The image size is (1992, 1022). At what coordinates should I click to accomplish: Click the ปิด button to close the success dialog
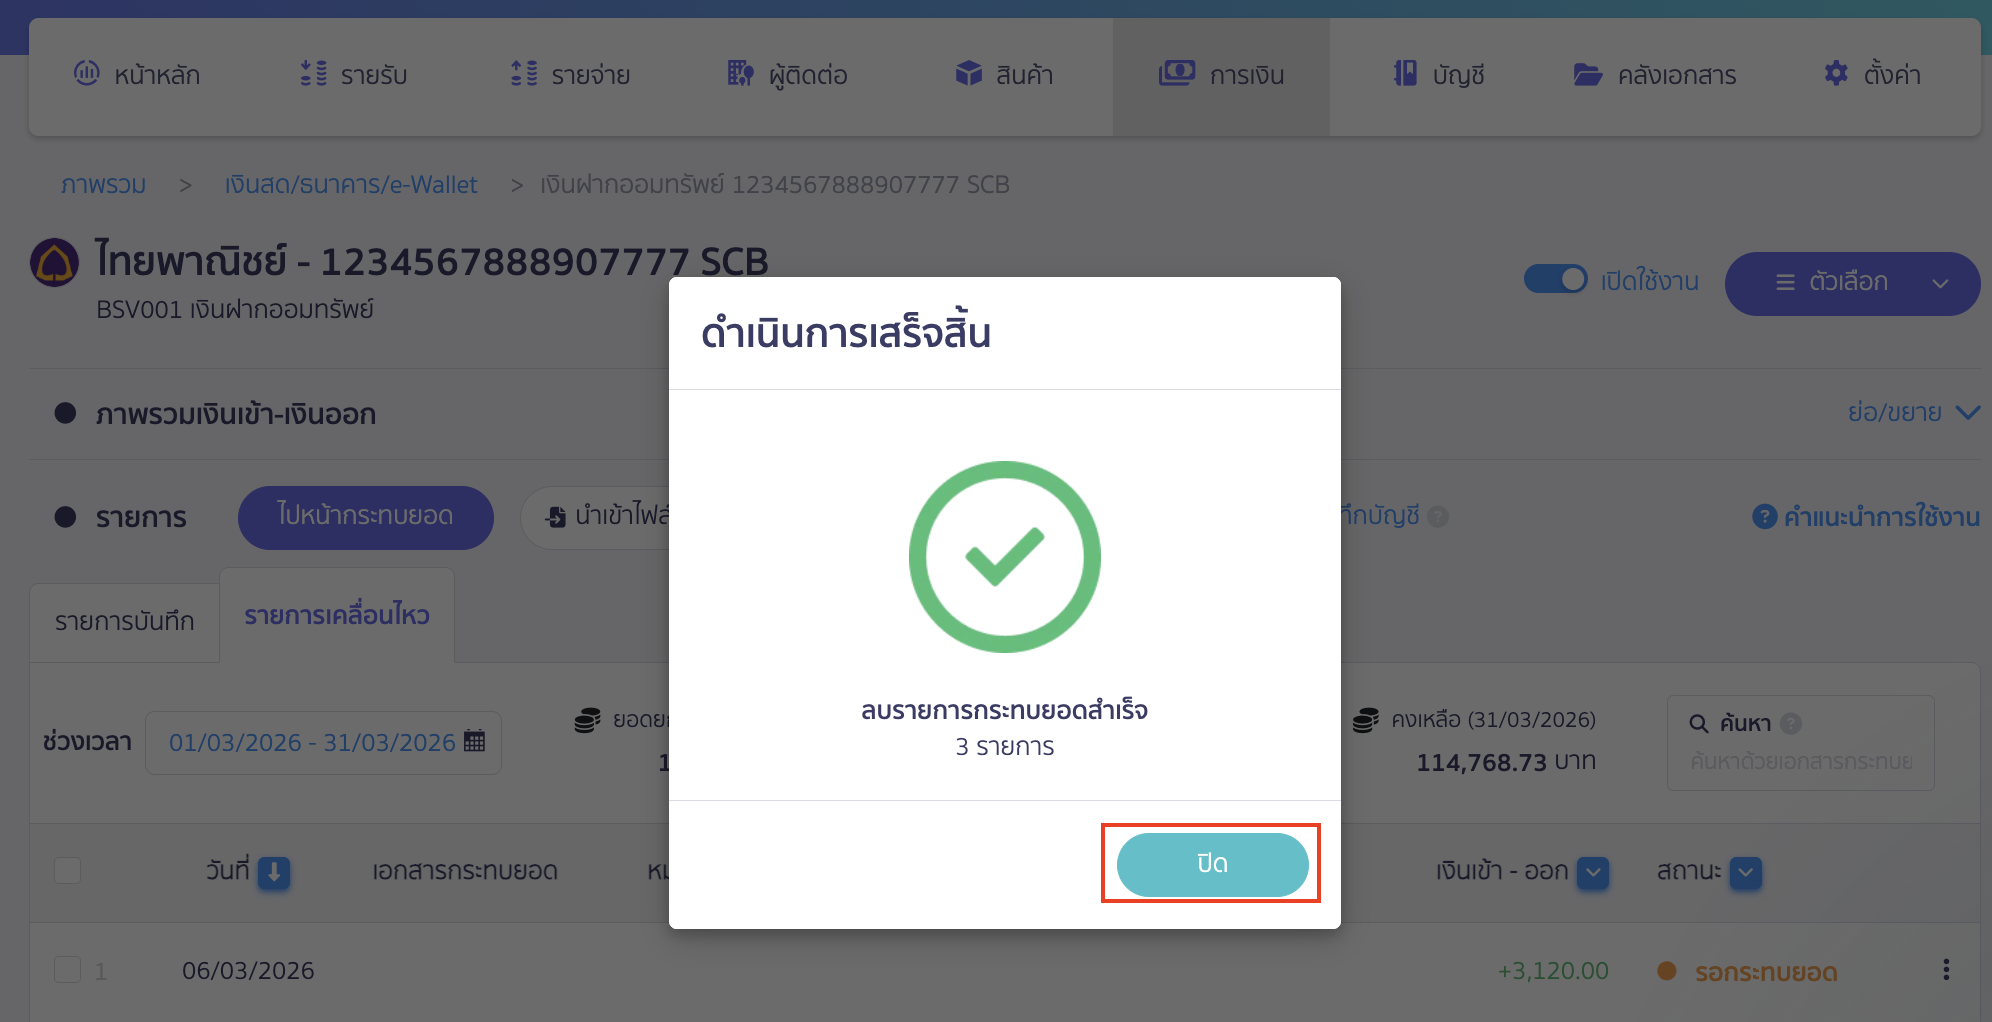click(1211, 864)
